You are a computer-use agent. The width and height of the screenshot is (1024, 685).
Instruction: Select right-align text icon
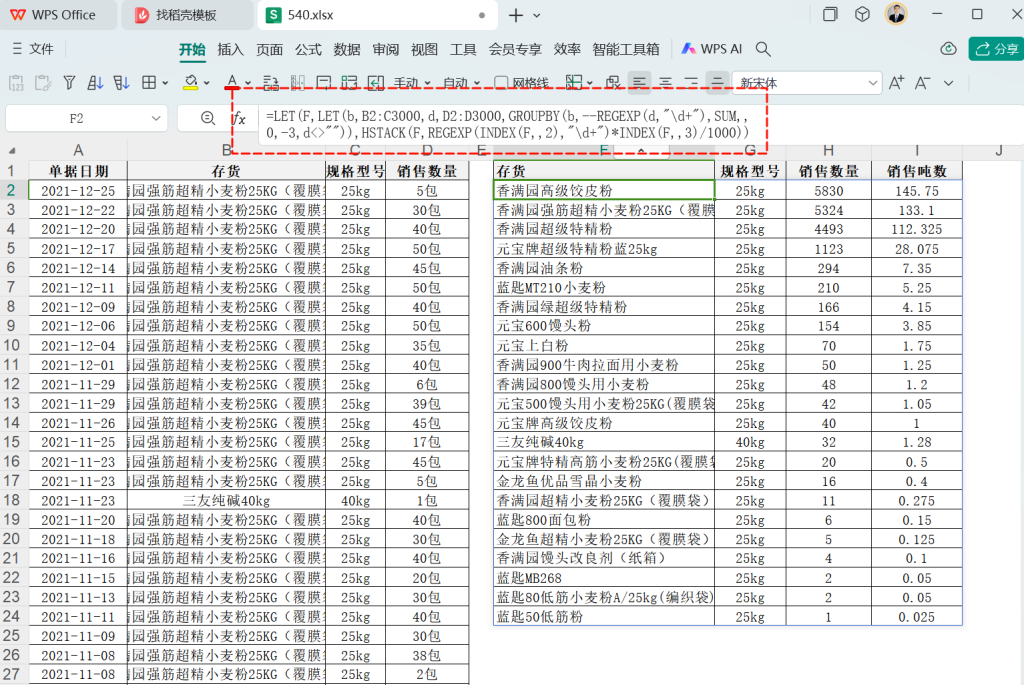click(692, 83)
